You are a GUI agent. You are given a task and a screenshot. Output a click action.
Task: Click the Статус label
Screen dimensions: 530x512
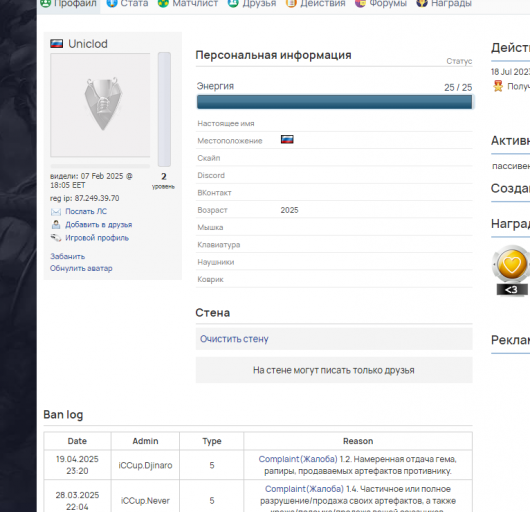click(x=459, y=61)
